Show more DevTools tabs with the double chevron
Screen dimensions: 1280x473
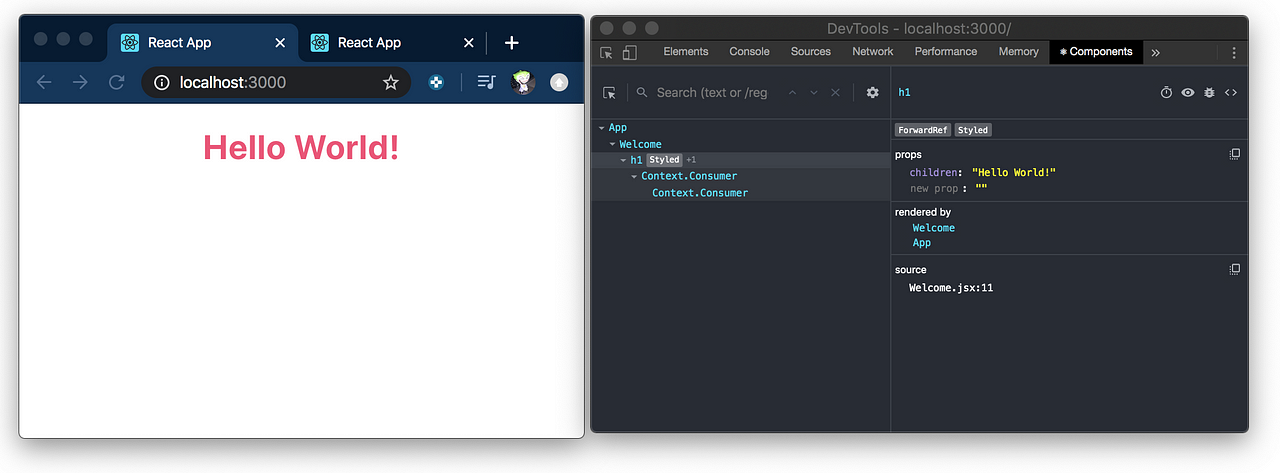pyautogui.click(x=1156, y=52)
